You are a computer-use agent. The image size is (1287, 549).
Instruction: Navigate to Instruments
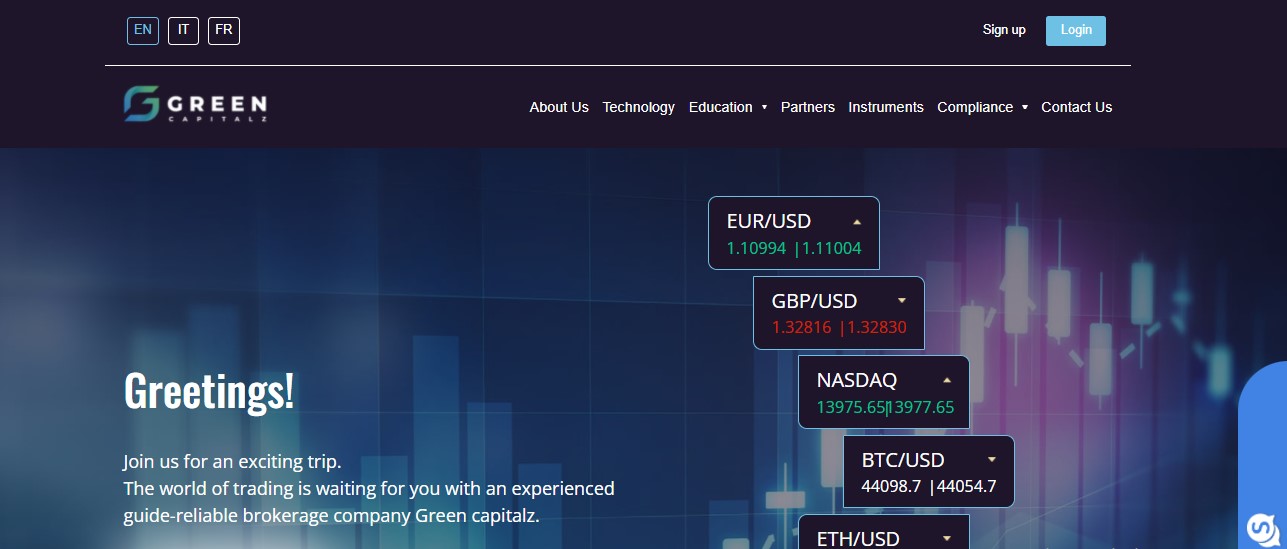886,107
